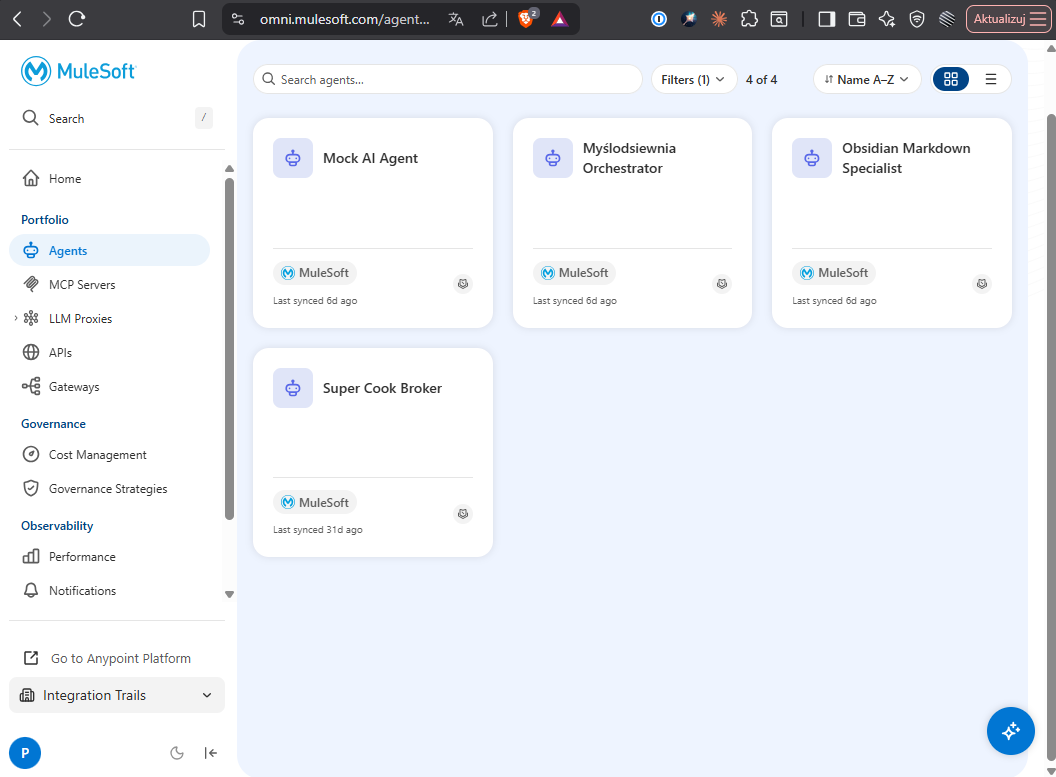The height and width of the screenshot is (777, 1056).
Task: Click the MuleSoft logo
Action: [78, 71]
